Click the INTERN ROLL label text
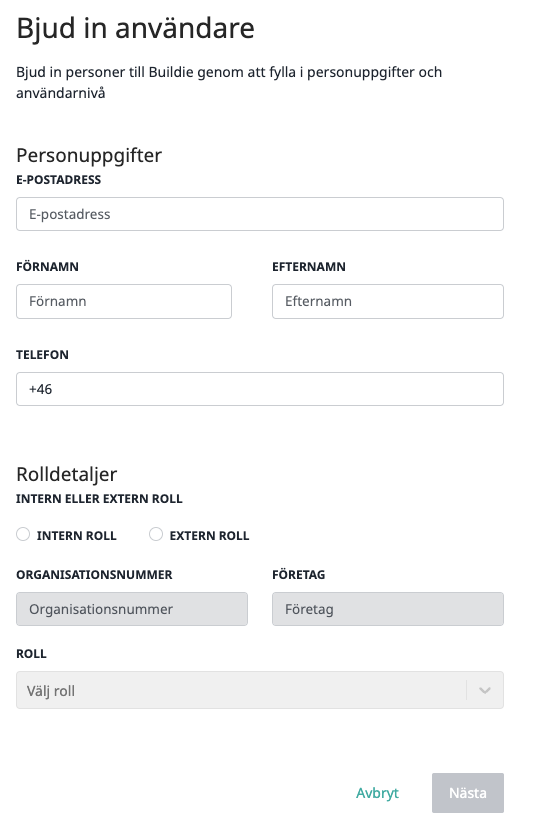 coord(76,536)
